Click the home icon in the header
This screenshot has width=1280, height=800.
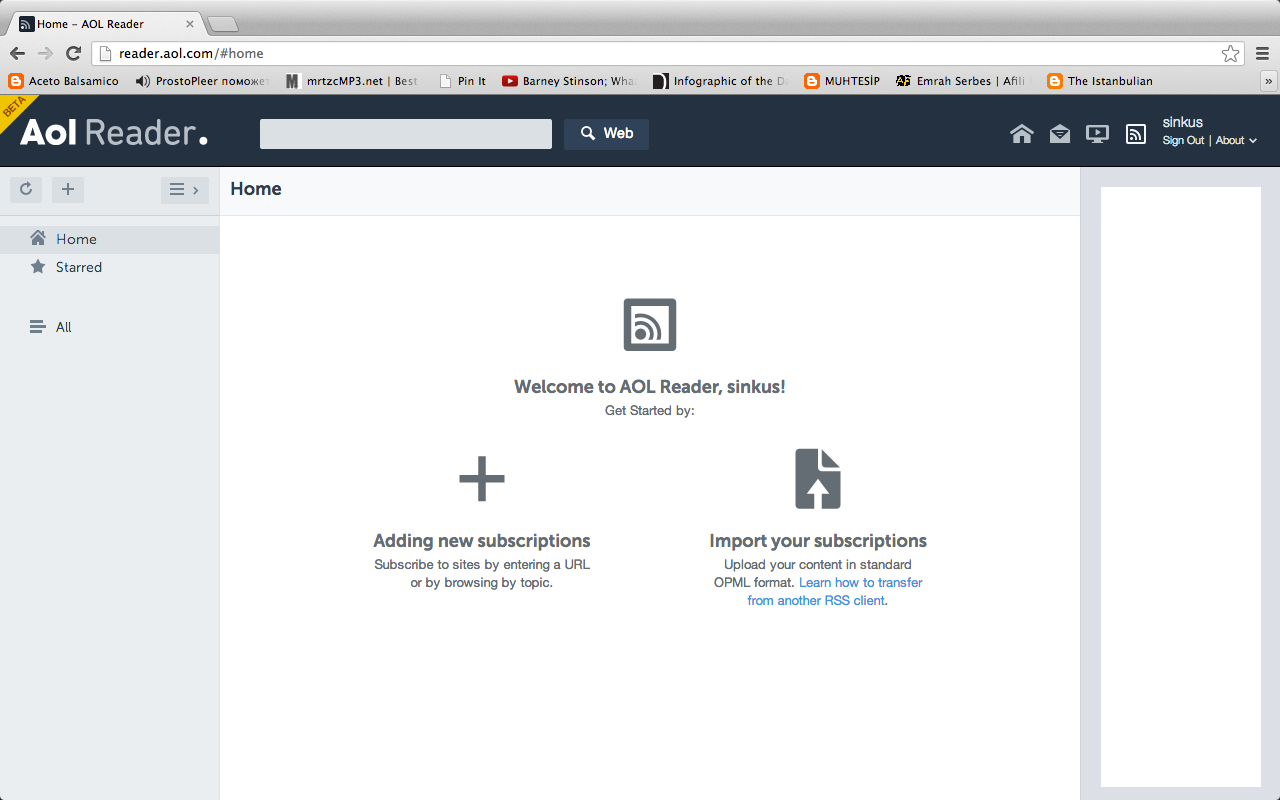click(1021, 134)
